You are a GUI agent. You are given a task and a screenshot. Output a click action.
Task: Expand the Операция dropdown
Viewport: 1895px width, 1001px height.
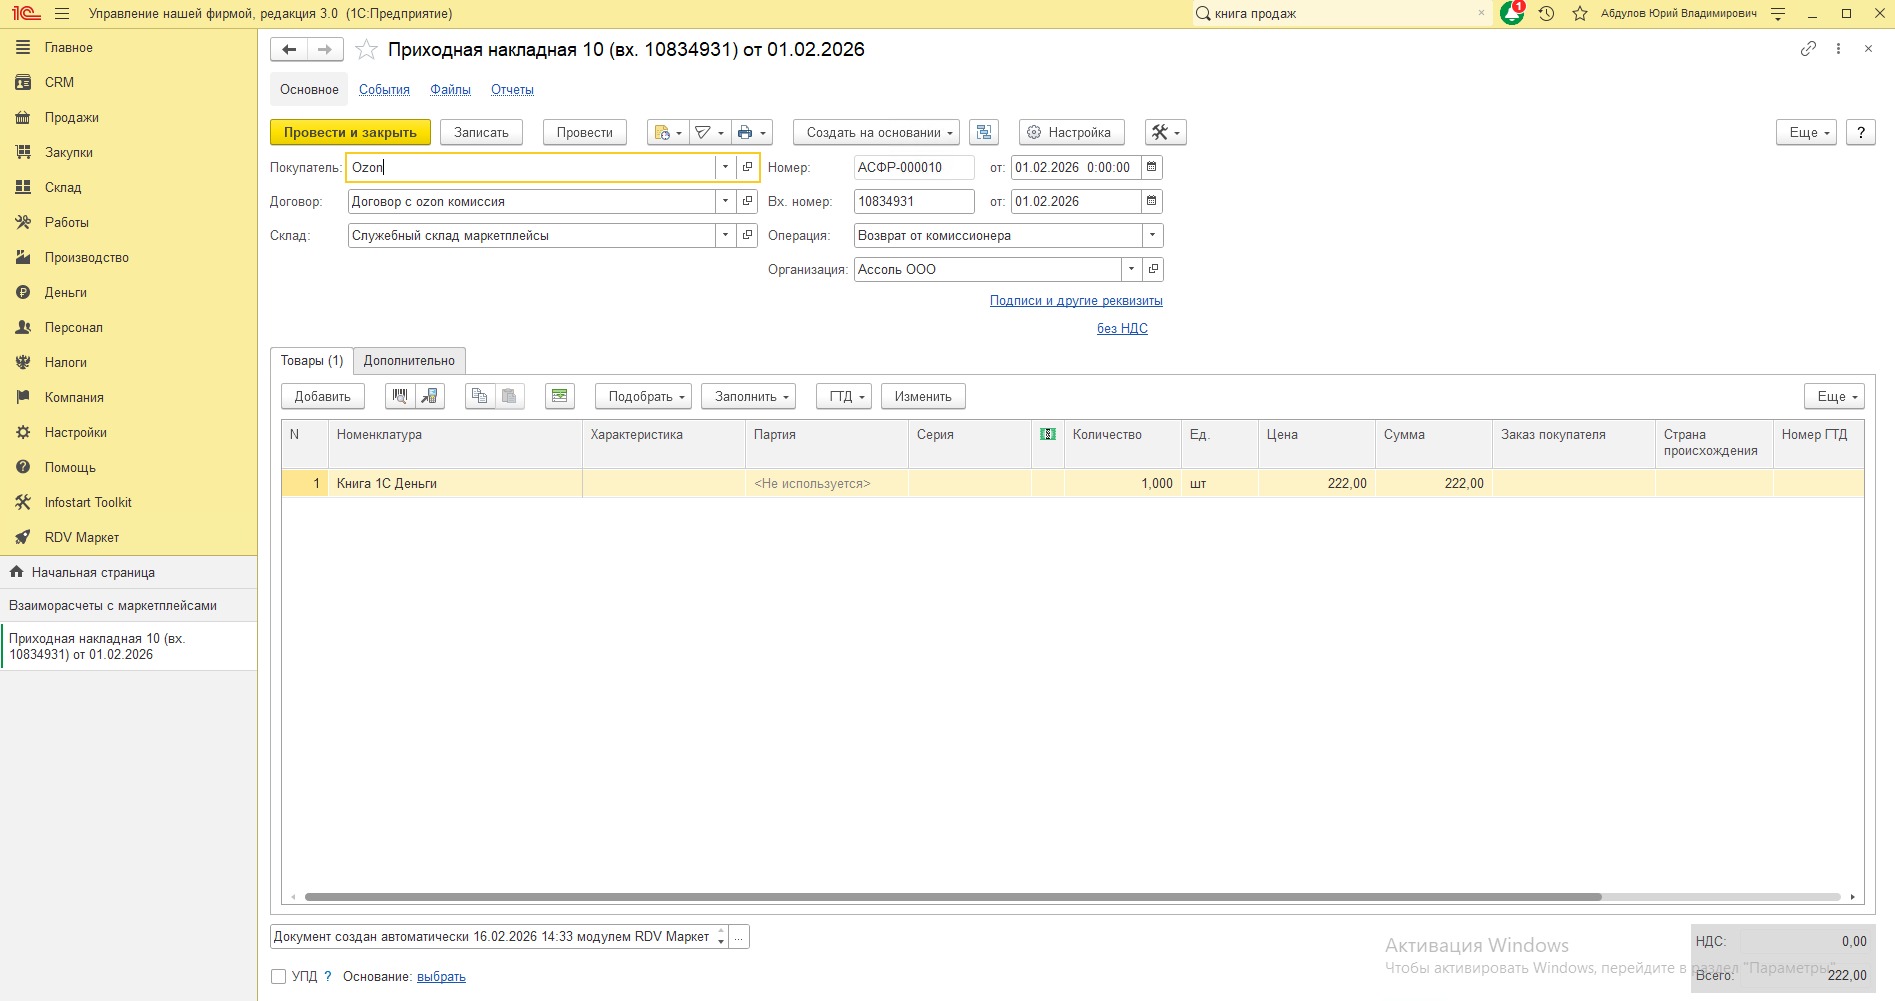[x=1152, y=236]
